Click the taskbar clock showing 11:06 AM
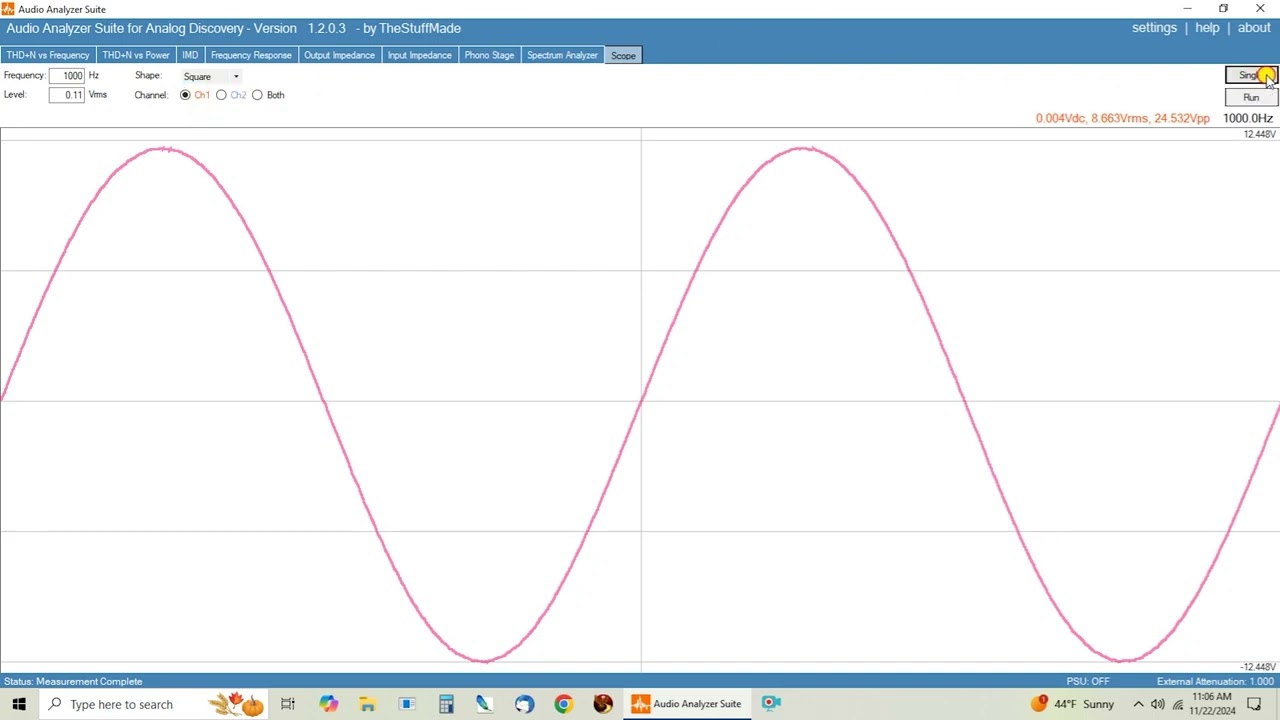1280x720 pixels. [x=1212, y=704]
